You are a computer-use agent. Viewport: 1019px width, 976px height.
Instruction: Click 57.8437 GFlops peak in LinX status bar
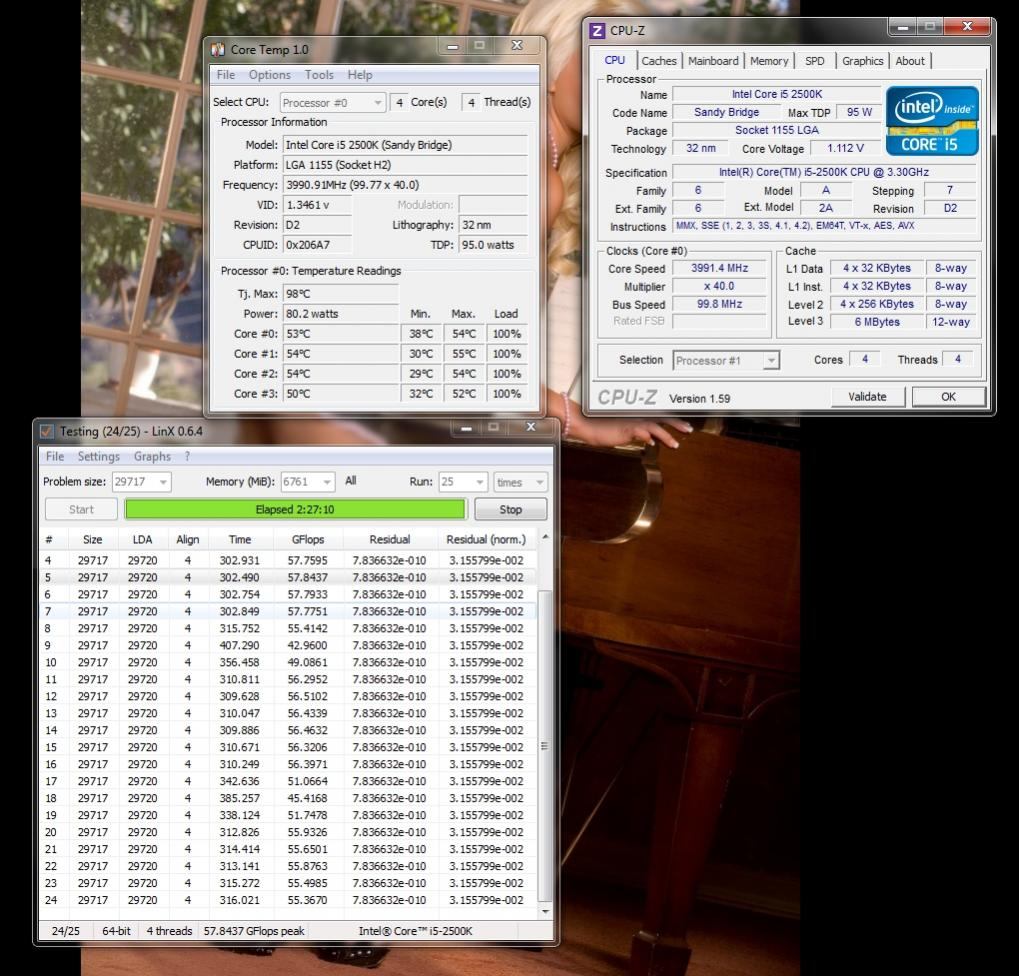(253, 931)
